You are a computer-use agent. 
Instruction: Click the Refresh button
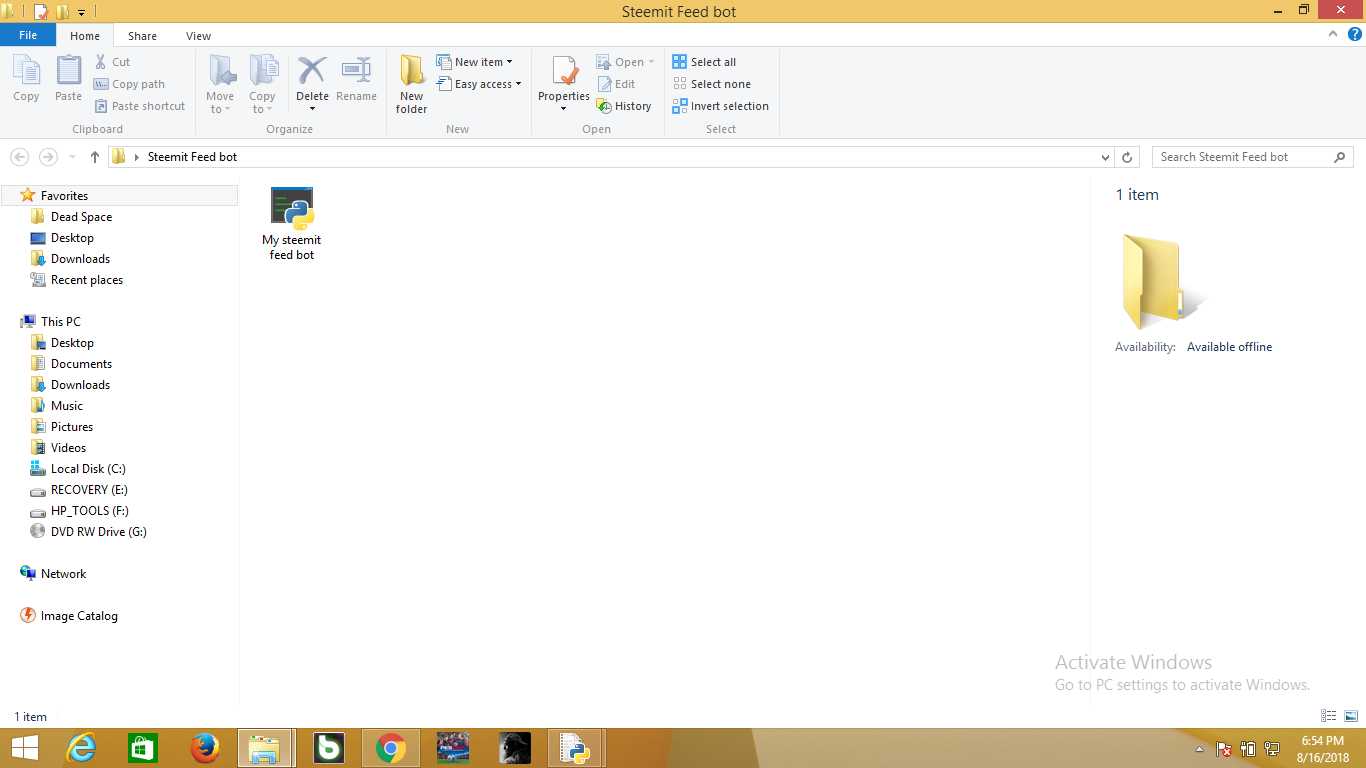pyautogui.click(x=1128, y=157)
